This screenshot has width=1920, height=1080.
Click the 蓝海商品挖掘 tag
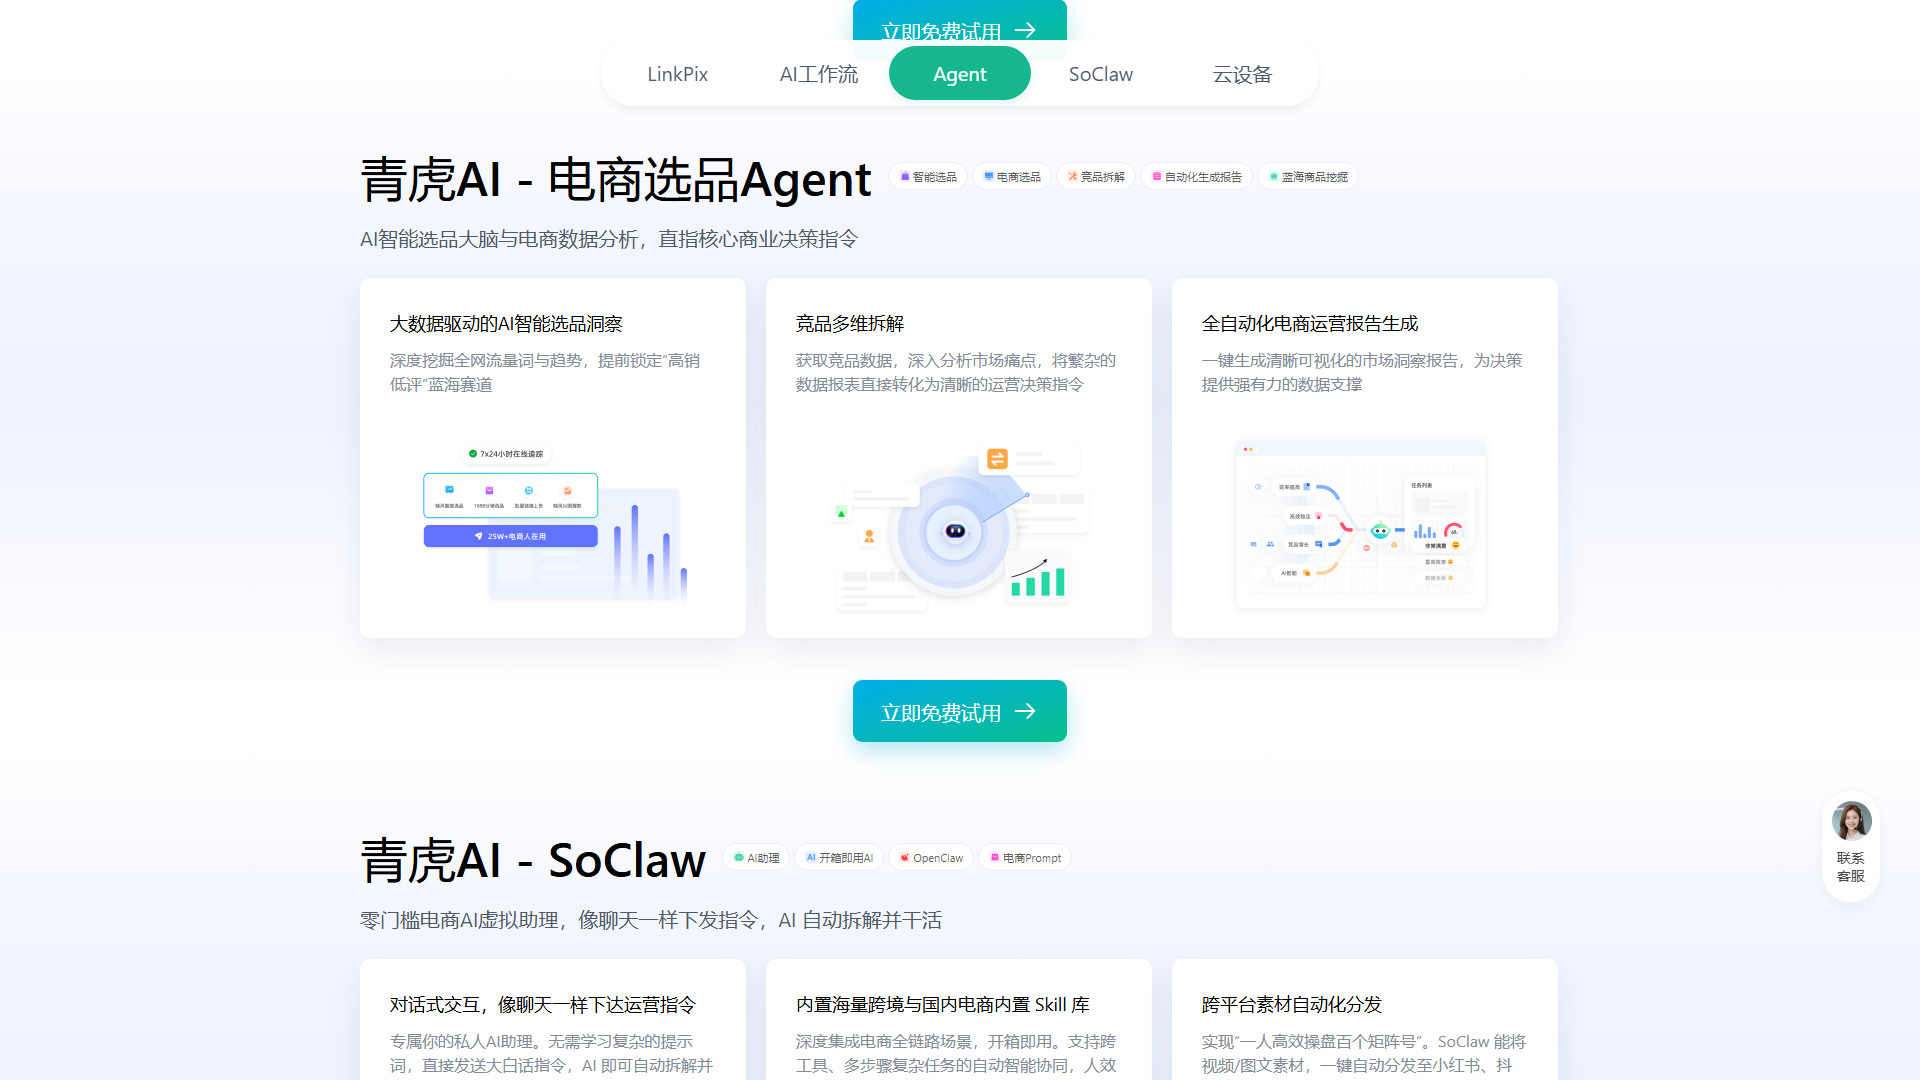click(1308, 177)
